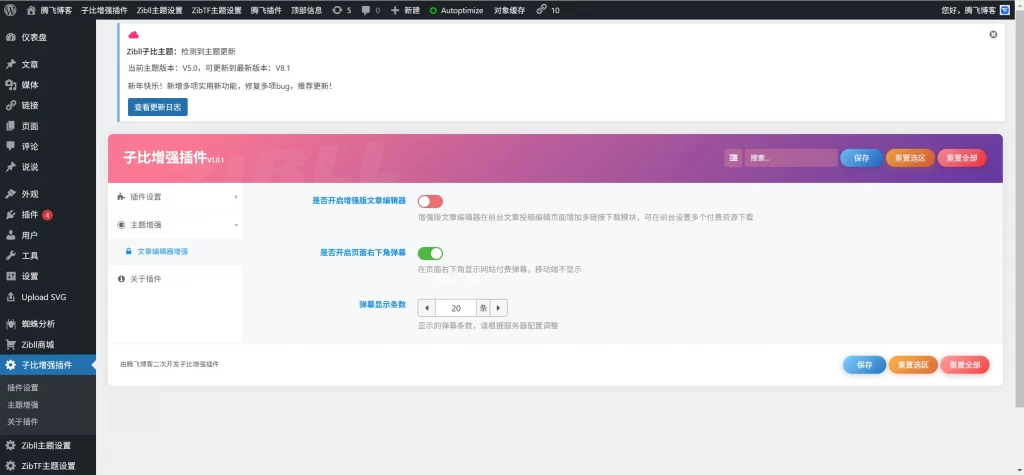
Task: Open 工具 in the sidebar
Action: point(48,255)
